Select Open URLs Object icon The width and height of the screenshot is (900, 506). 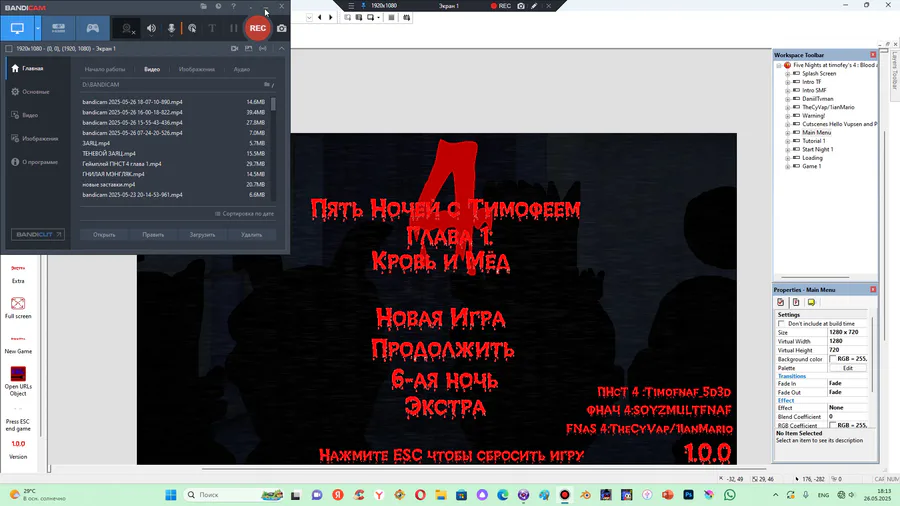(x=18, y=374)
